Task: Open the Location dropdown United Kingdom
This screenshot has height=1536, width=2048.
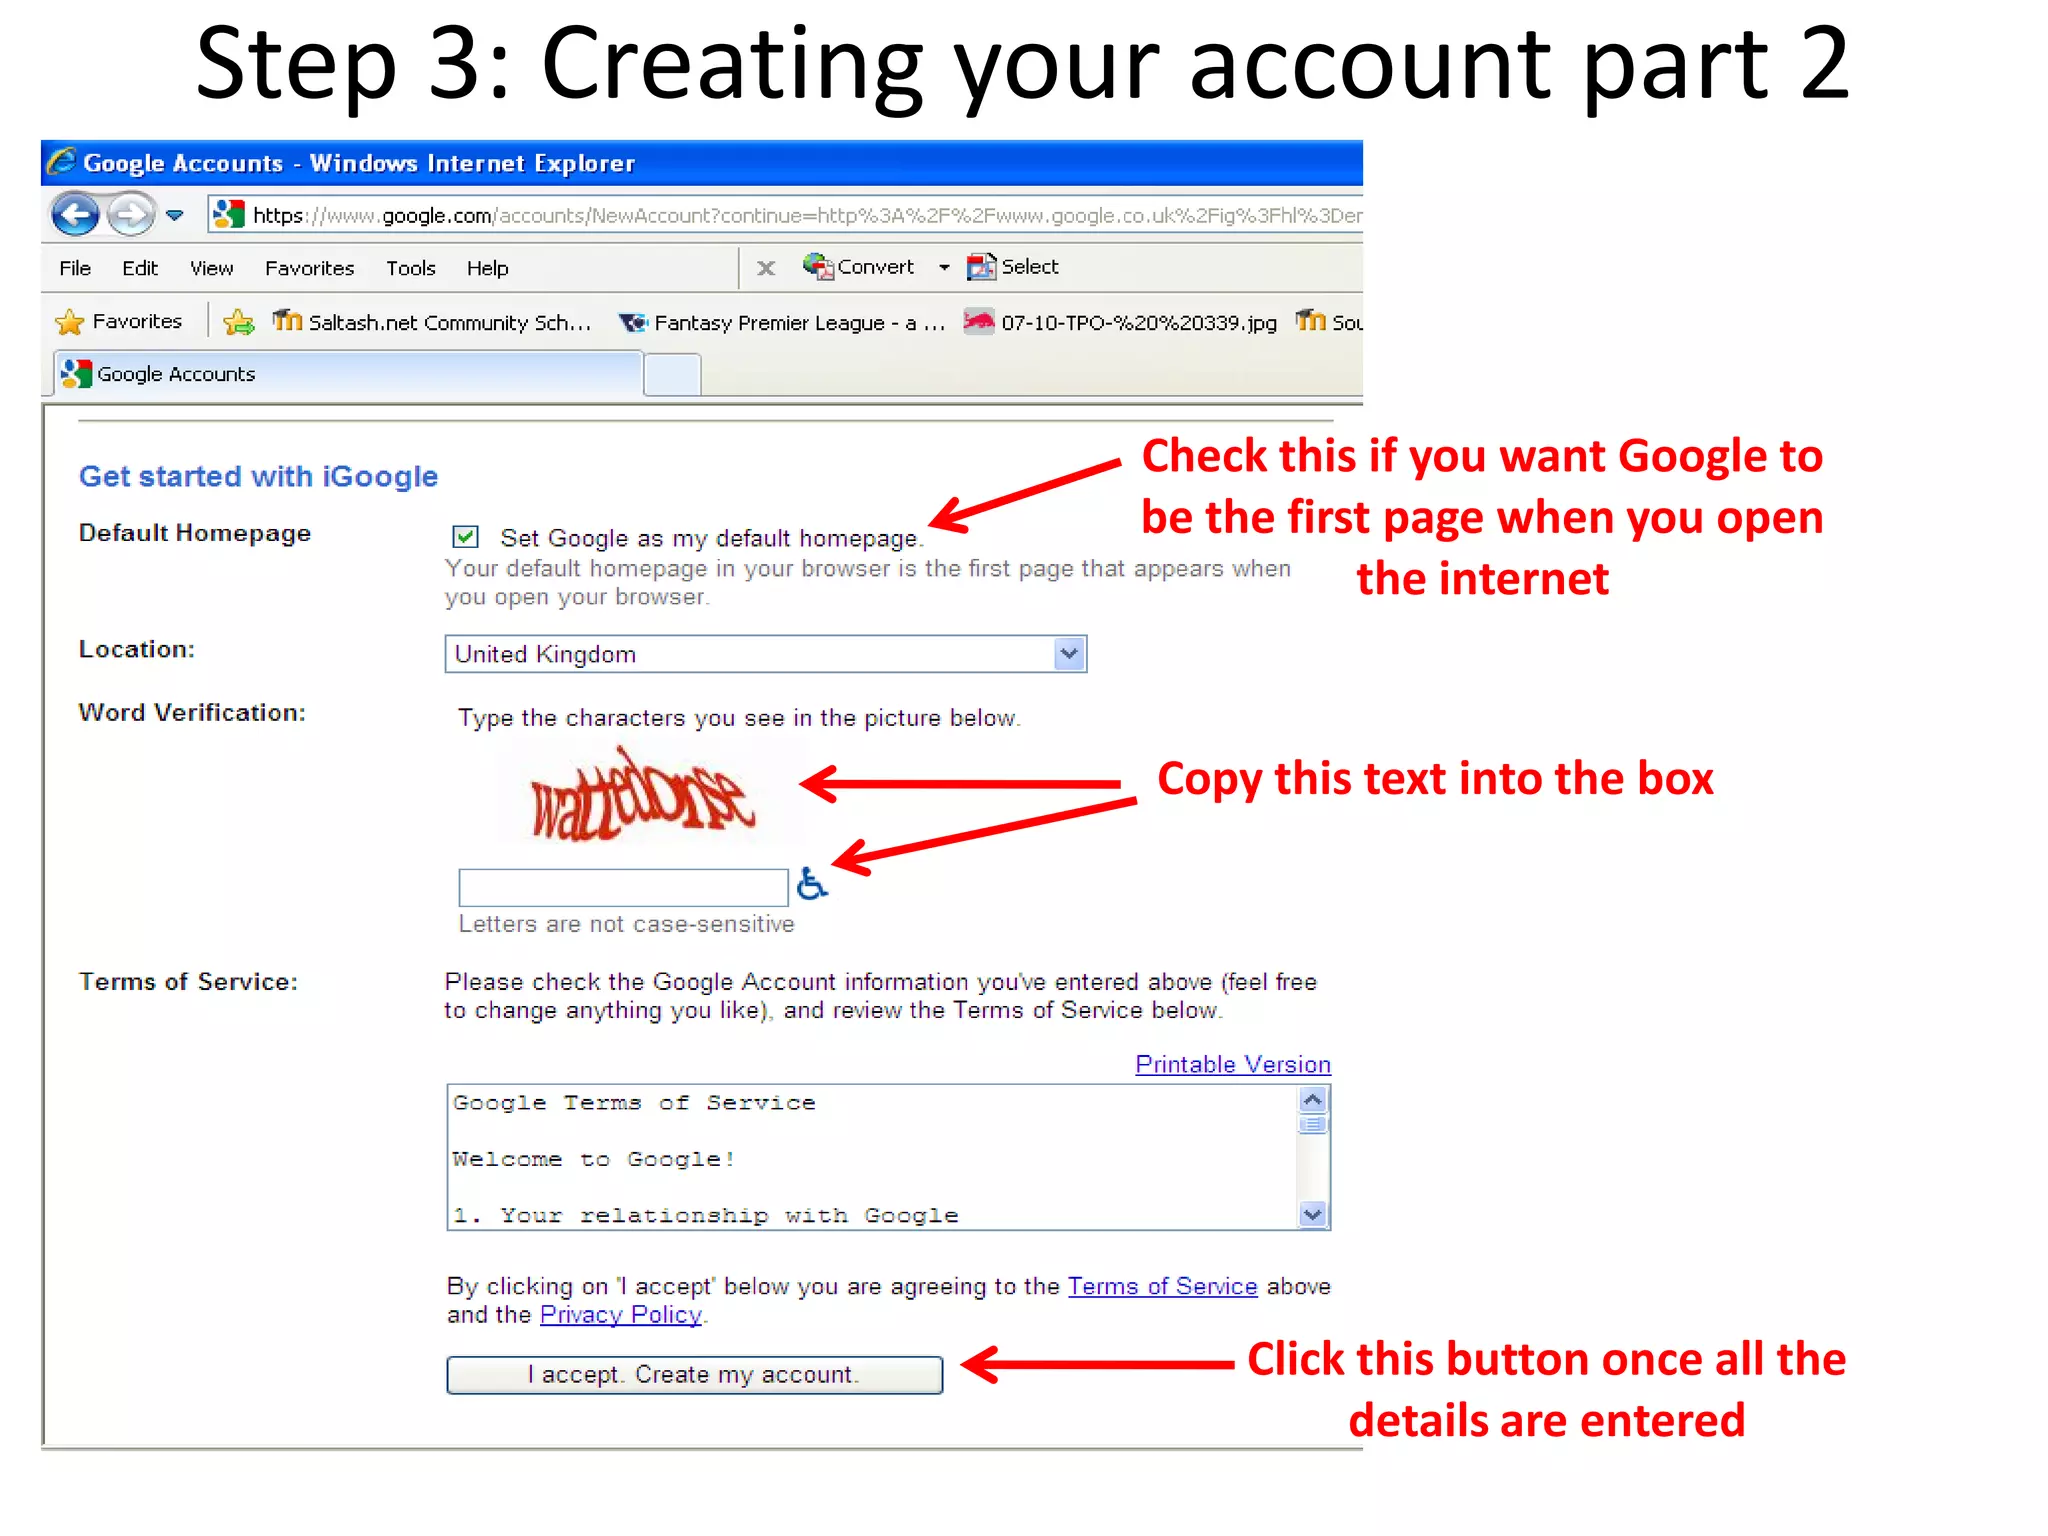Action: (x=766, y=654)
